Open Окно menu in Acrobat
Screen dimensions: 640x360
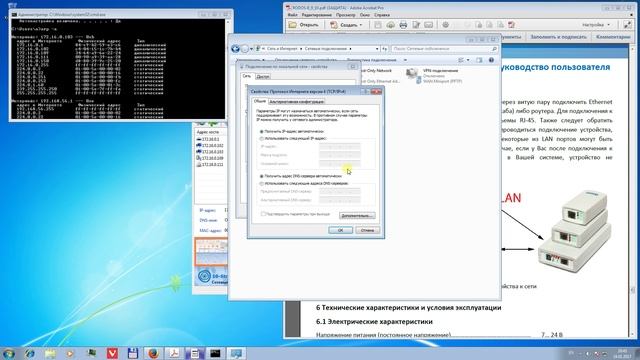(365, 15)
